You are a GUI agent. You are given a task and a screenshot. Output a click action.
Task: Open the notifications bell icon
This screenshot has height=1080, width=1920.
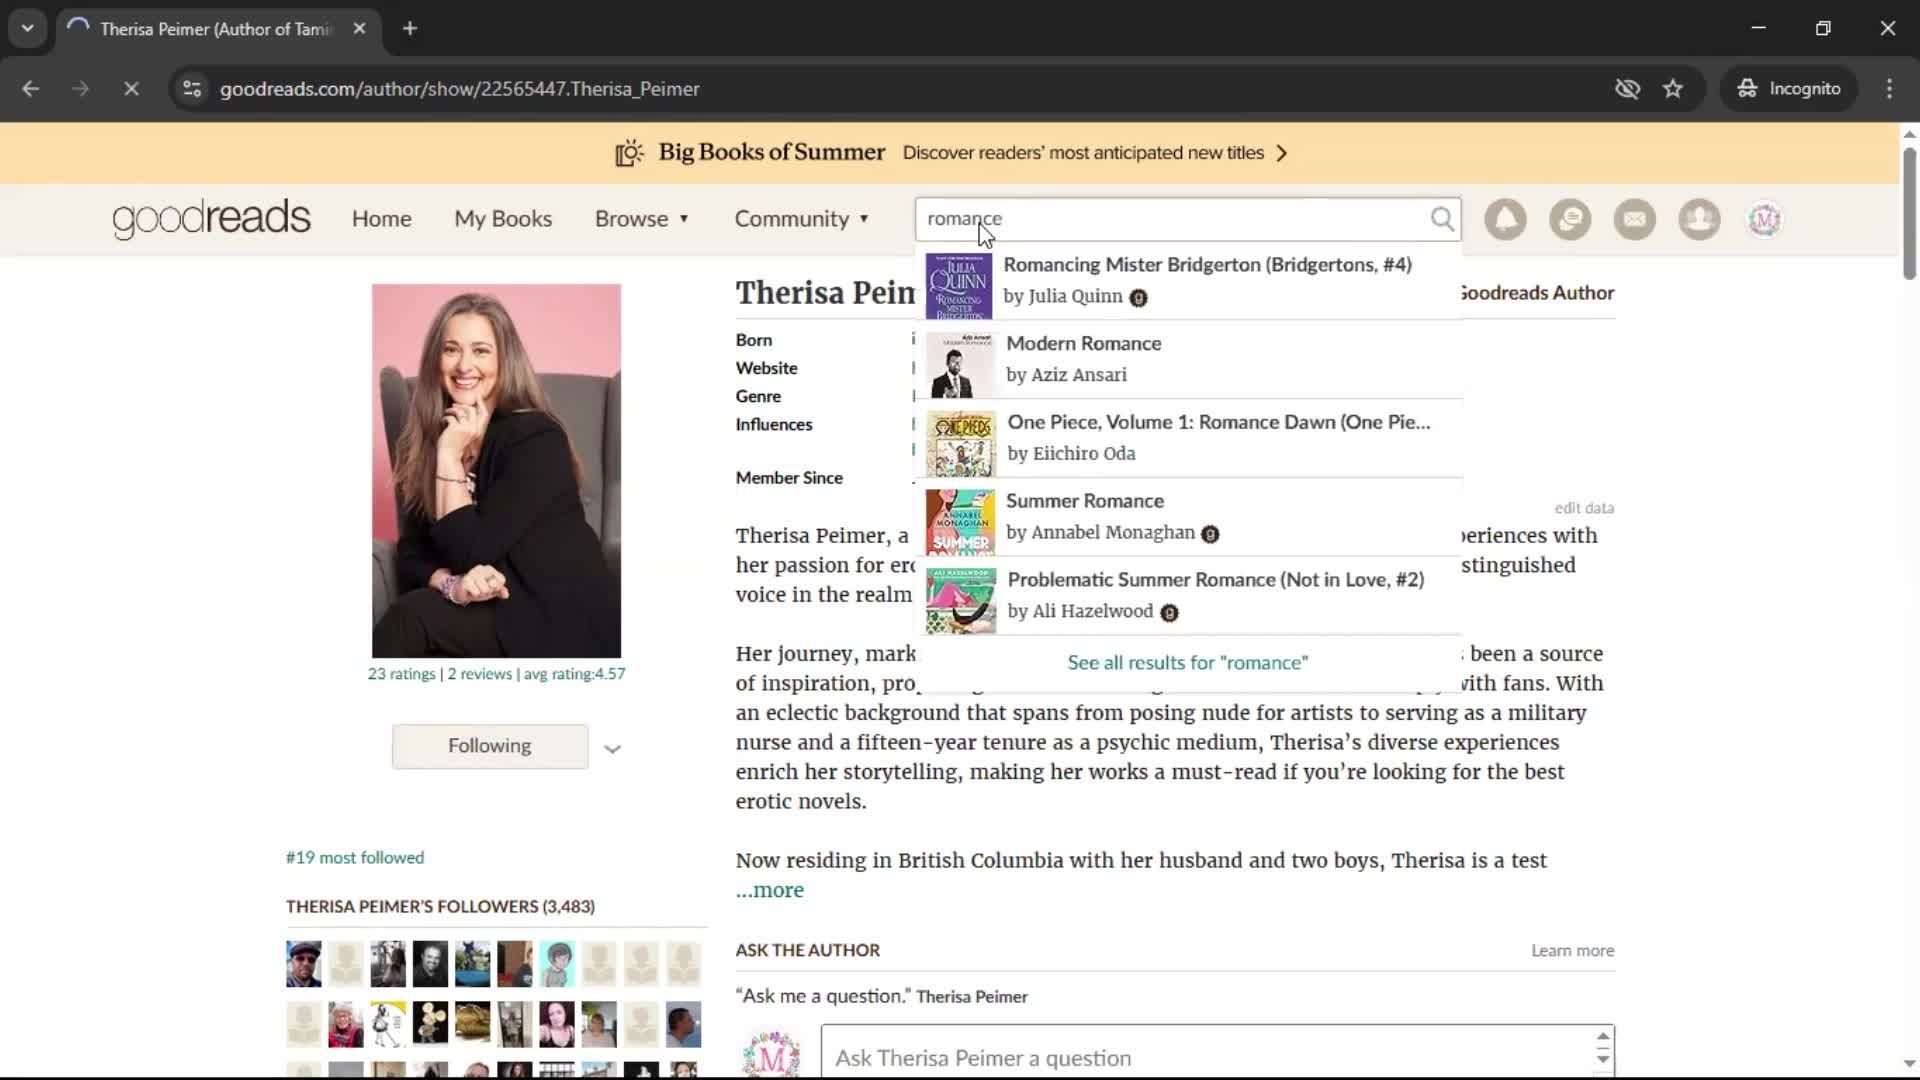click(x=1505, y=219)
